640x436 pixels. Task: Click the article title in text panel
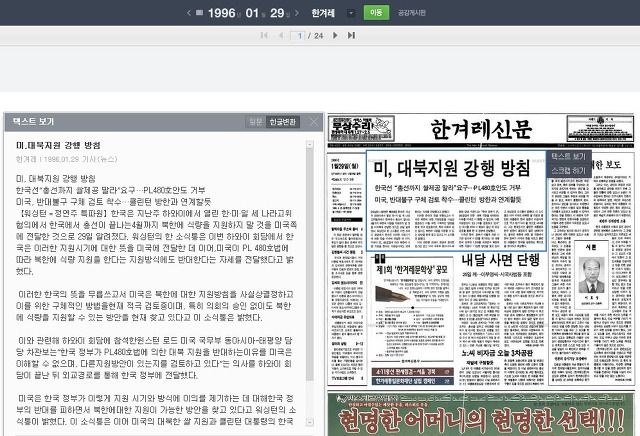click(58, 145)
